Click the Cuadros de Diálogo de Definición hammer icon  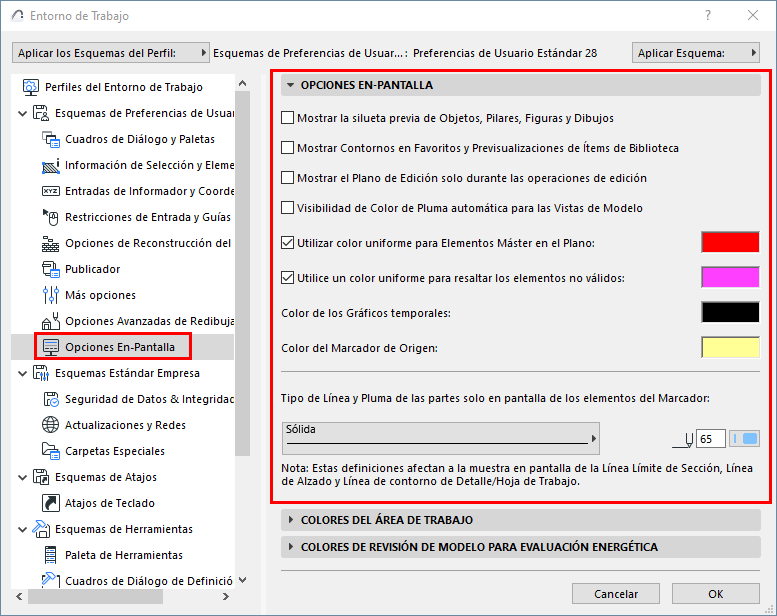click(51, 580)
